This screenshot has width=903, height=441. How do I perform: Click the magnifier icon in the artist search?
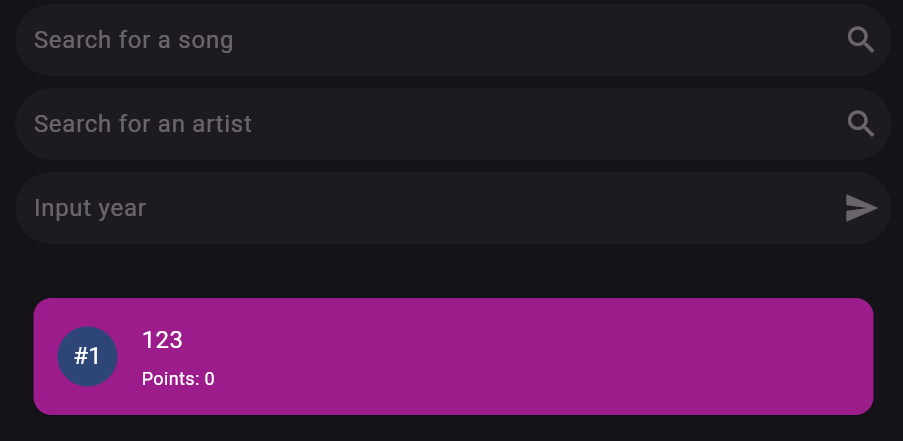coord(861,124)
